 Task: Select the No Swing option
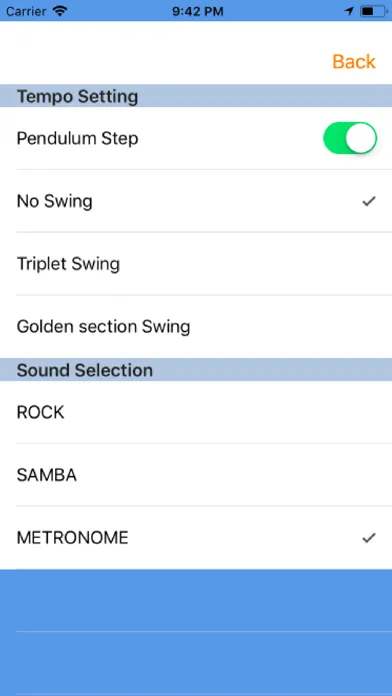196,201
